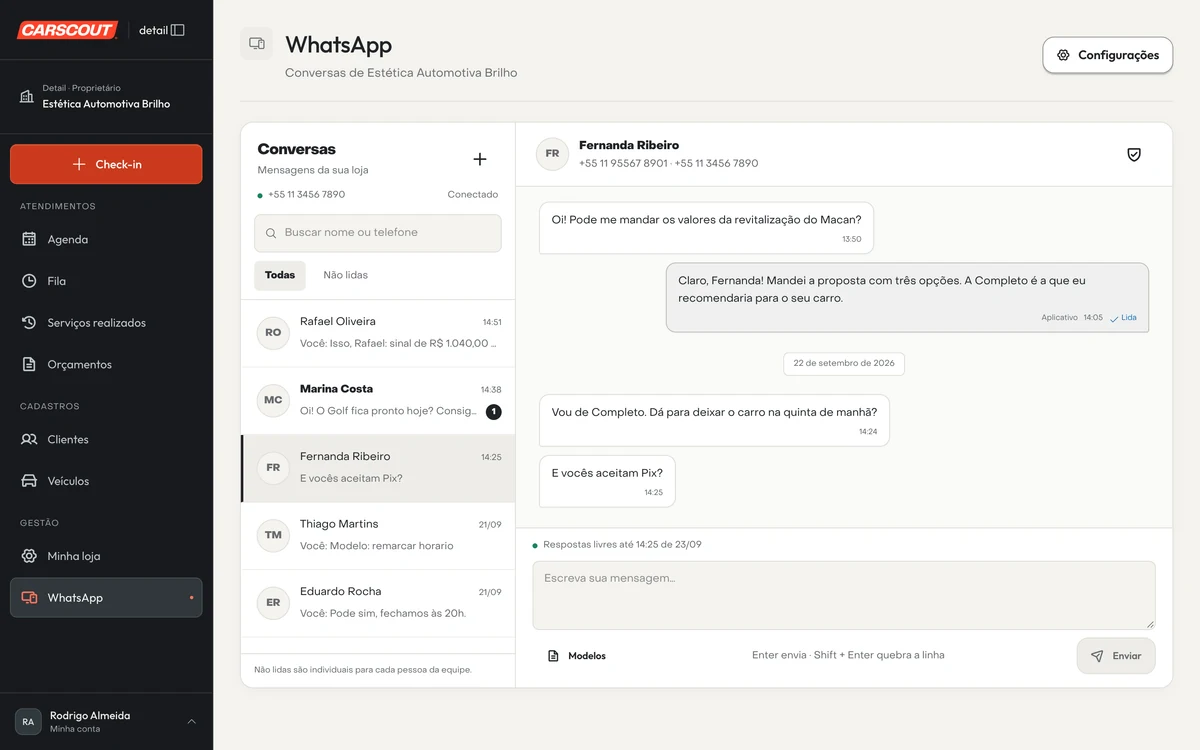Click Marina Costa's unread badge

pos(494,412)
